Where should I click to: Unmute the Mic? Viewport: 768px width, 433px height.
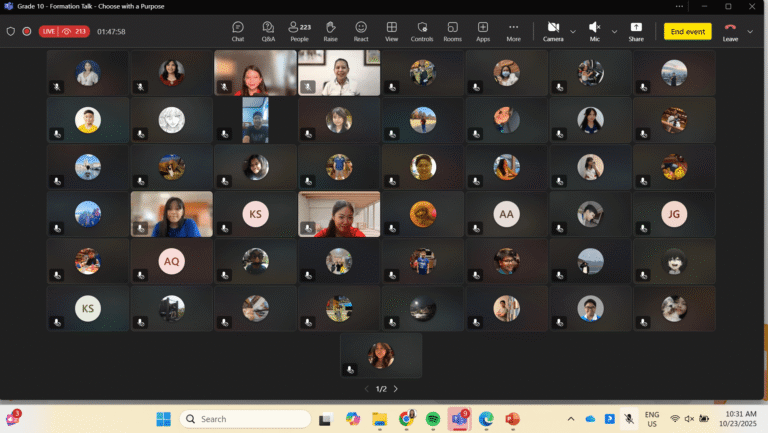click(595, 32)
